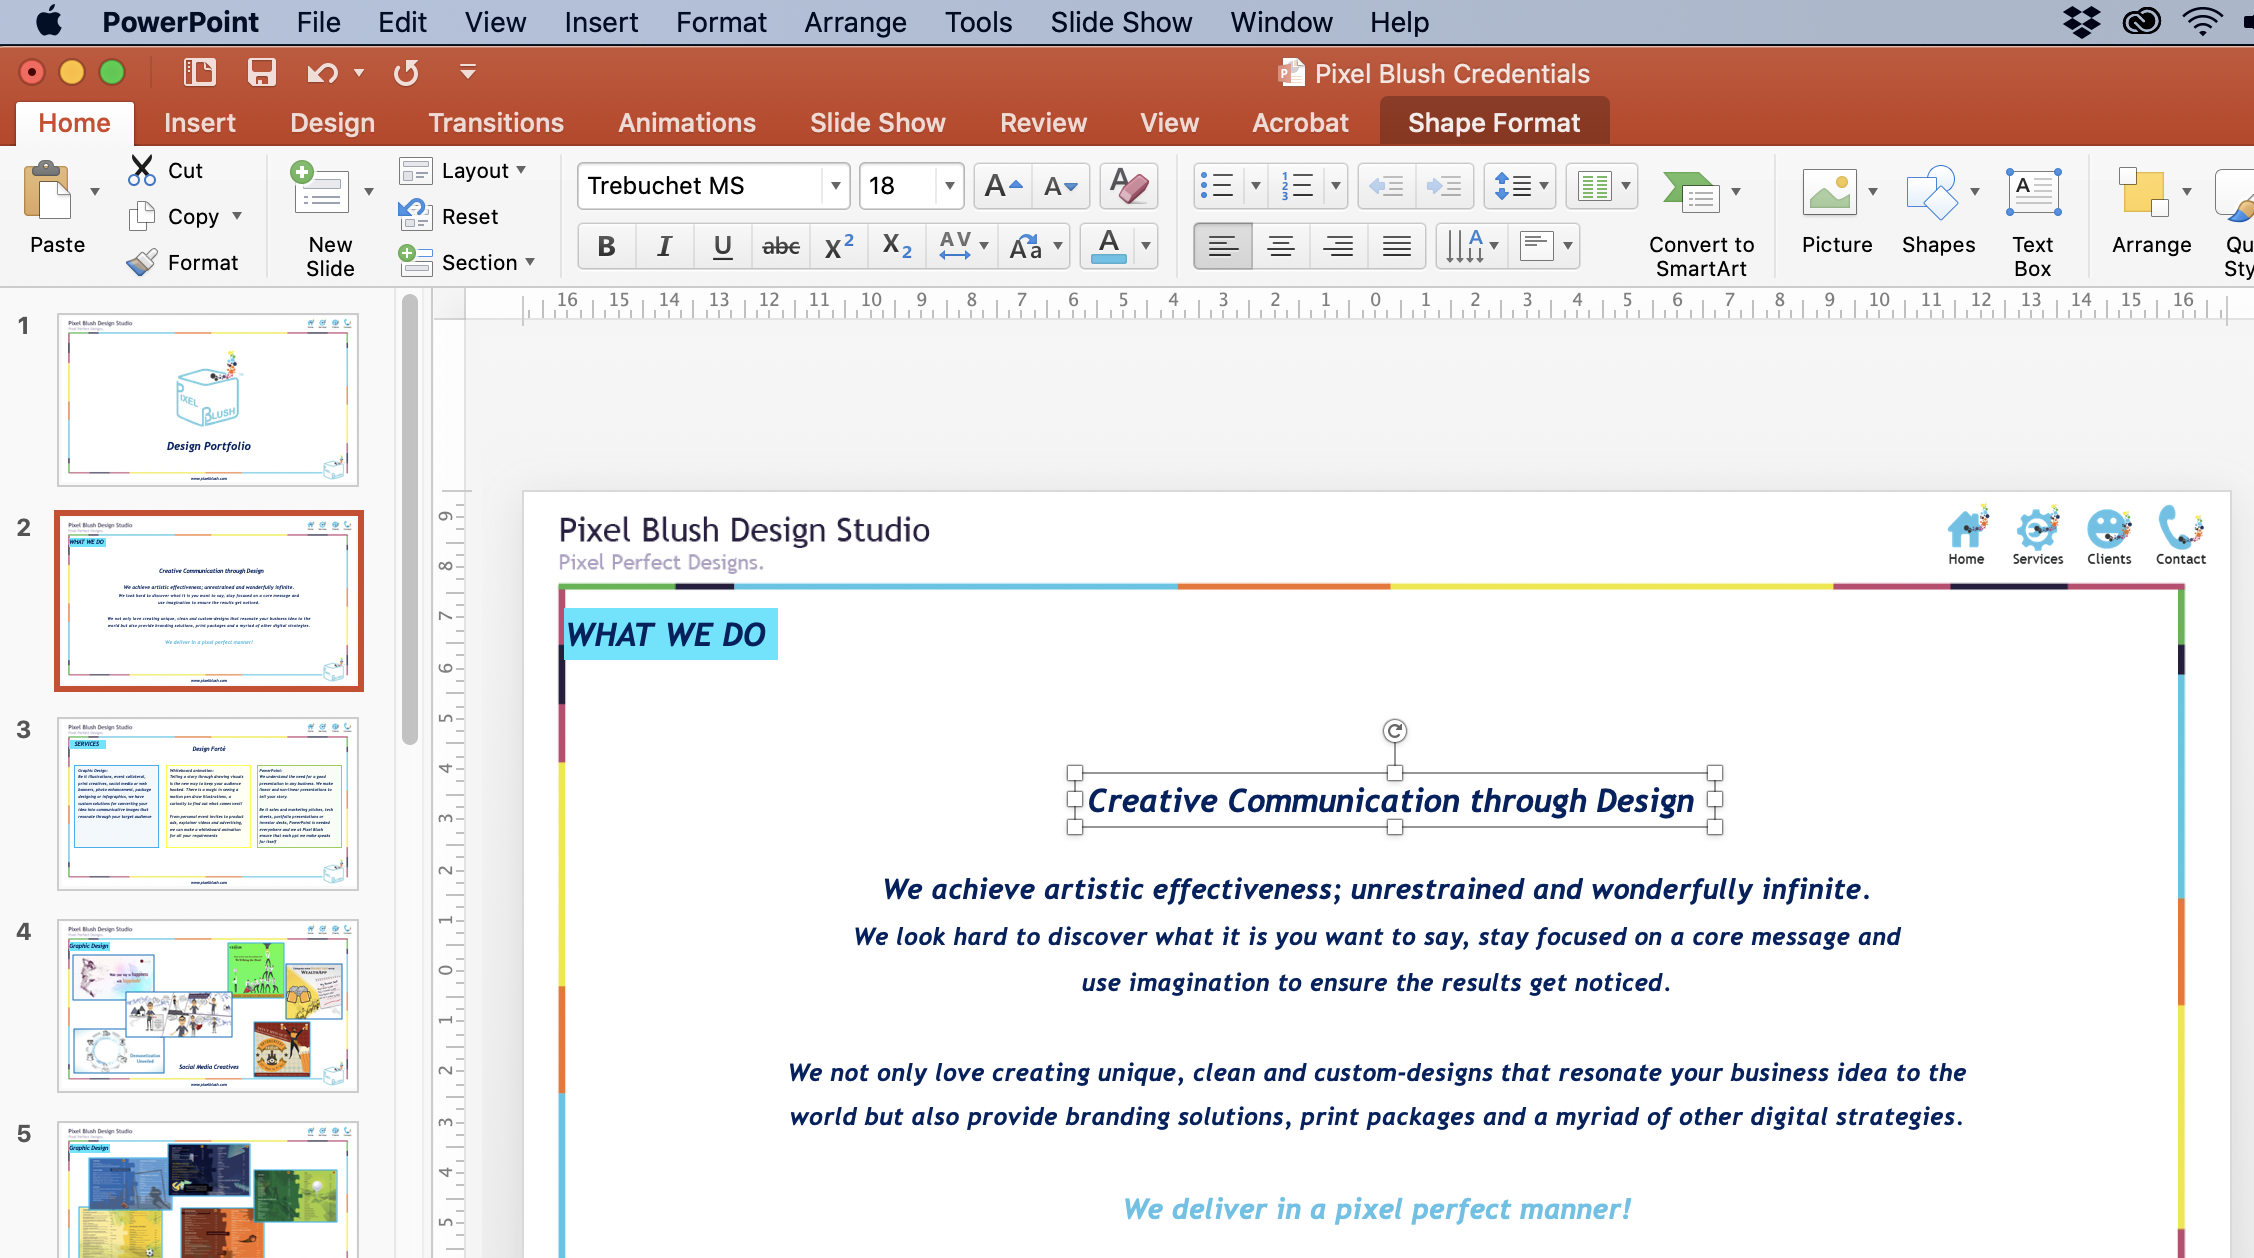Image resolution: width=2254 pixels, height=1258 pixels.
Task: Click the Cut scissors icon
Action: 142,170
